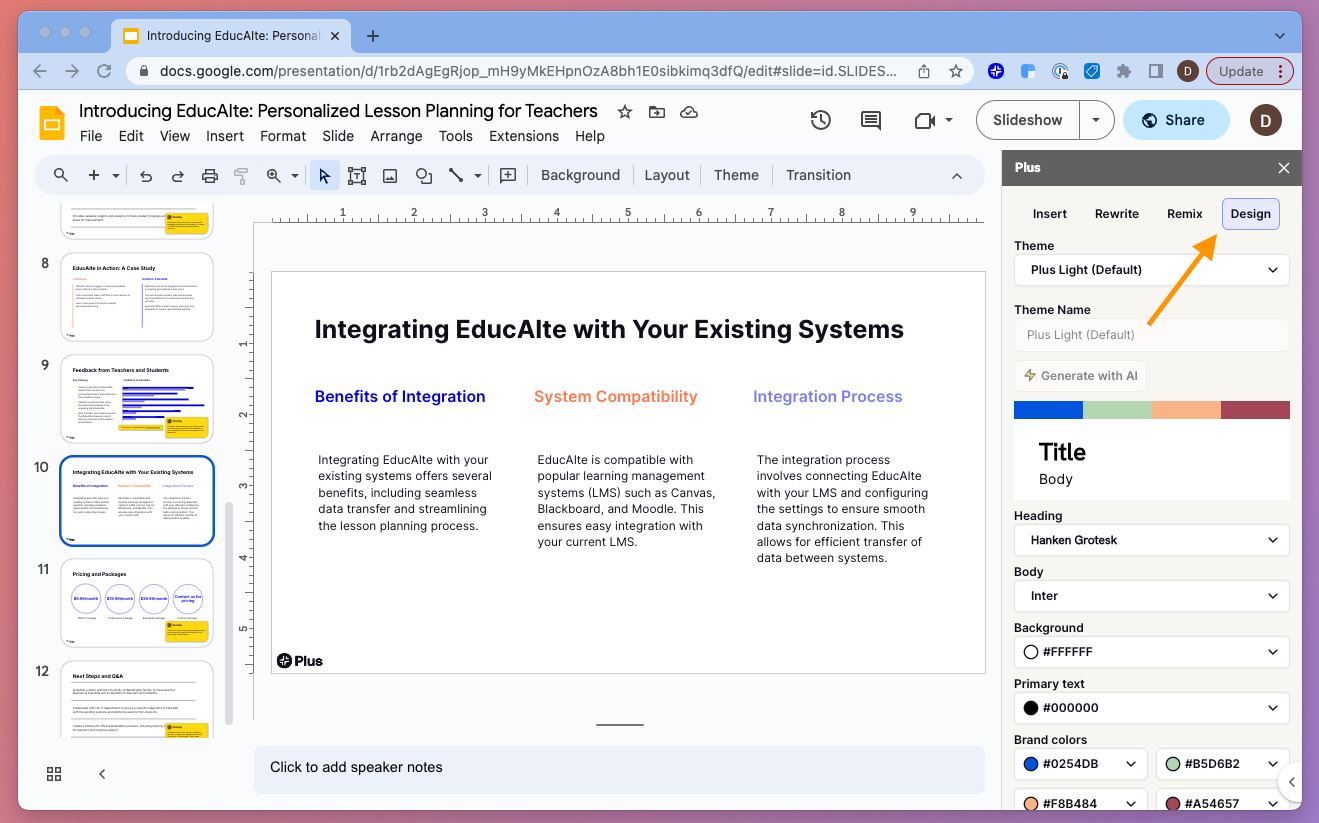The height and width of the screenshot is (823, 1319).
Task: Open the Arrange menu
Action: [x=397, y=136]
